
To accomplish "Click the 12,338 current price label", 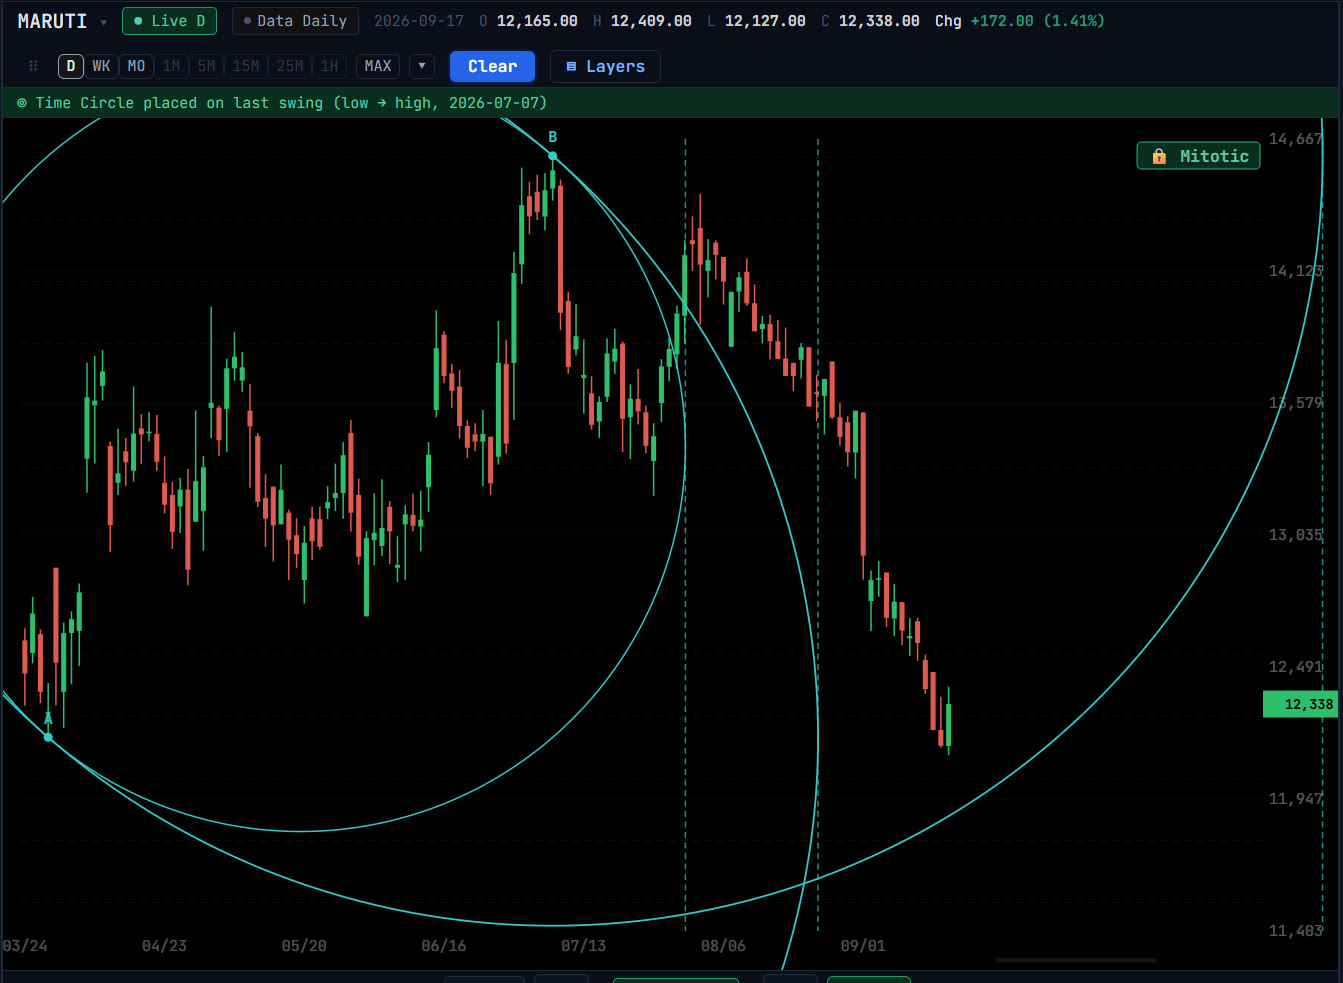I will tap(1300, 704).
